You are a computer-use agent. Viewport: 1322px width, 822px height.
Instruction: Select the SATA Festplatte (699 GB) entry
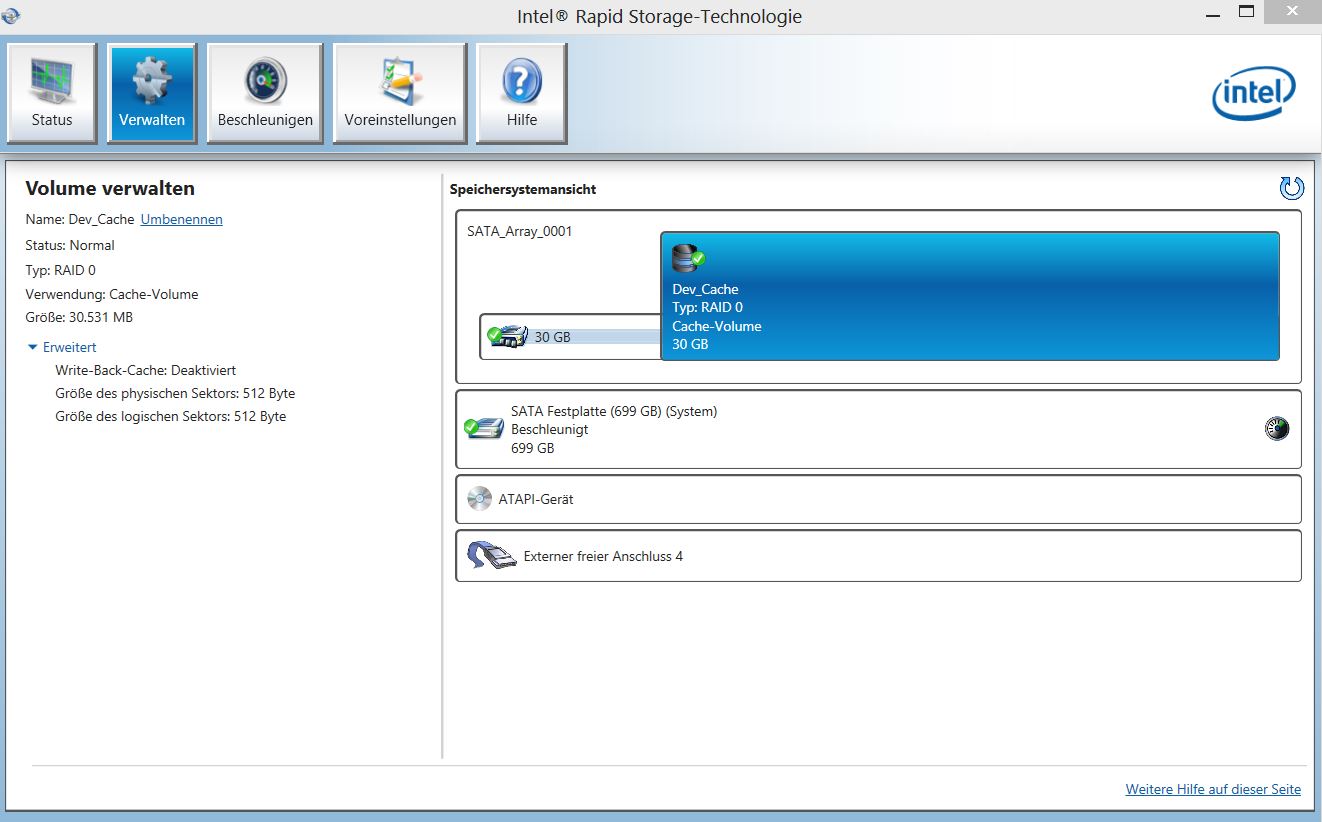[x=878, y=429]
